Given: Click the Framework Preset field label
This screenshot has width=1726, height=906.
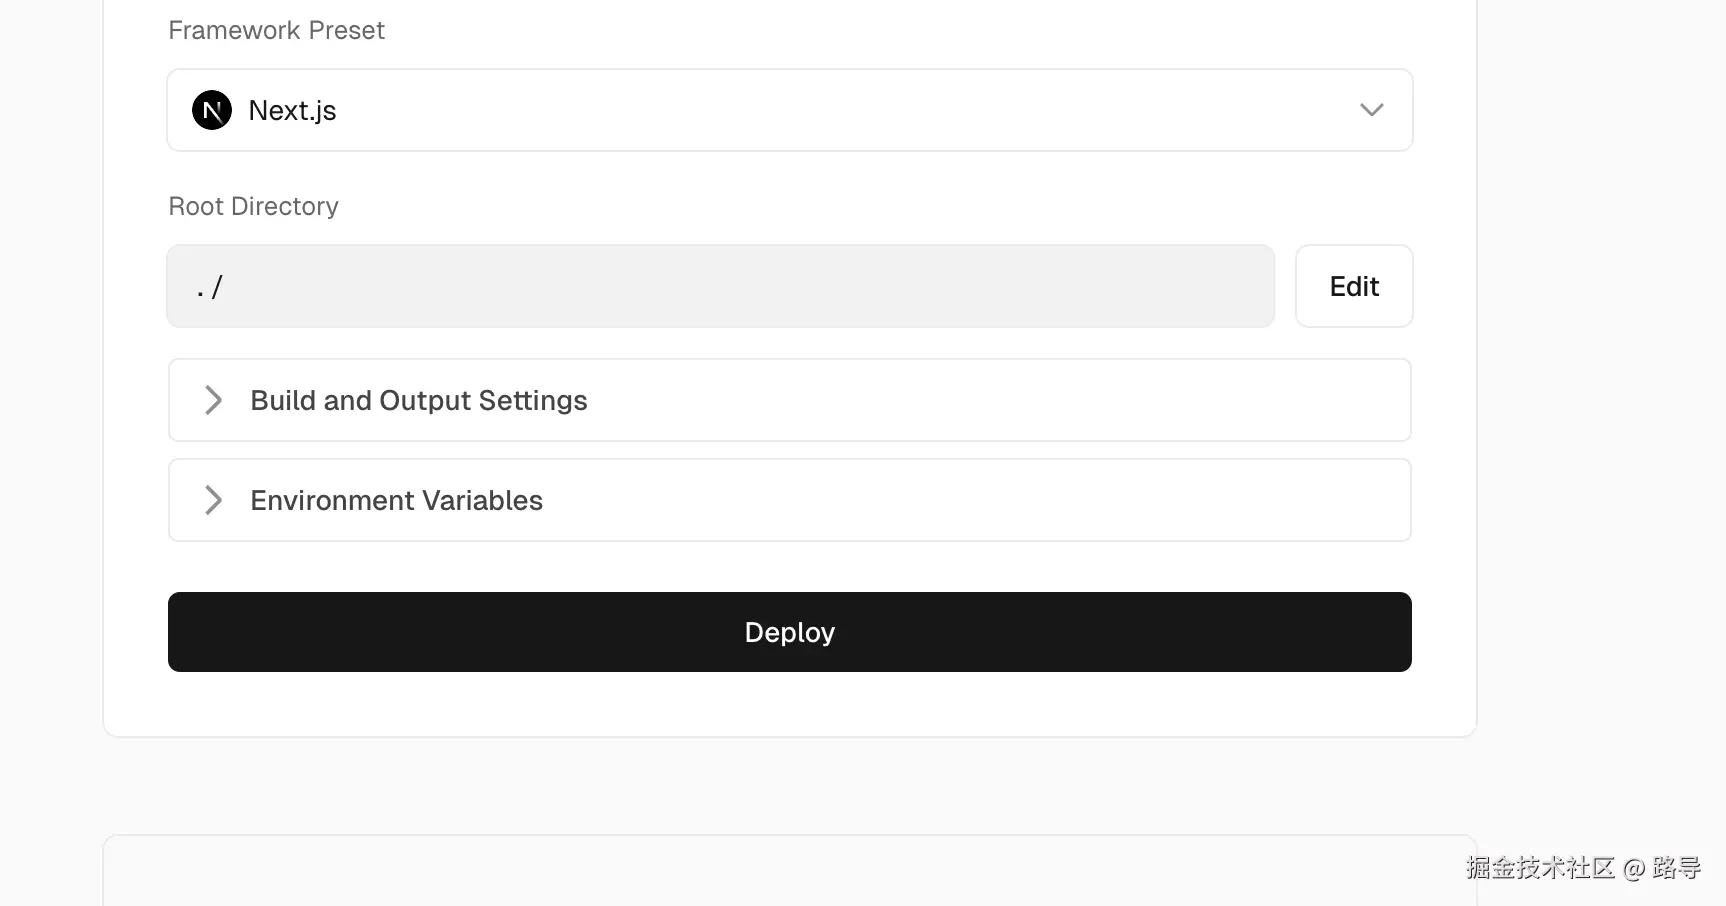Looking at the screenshot, I should coord(276,30).
